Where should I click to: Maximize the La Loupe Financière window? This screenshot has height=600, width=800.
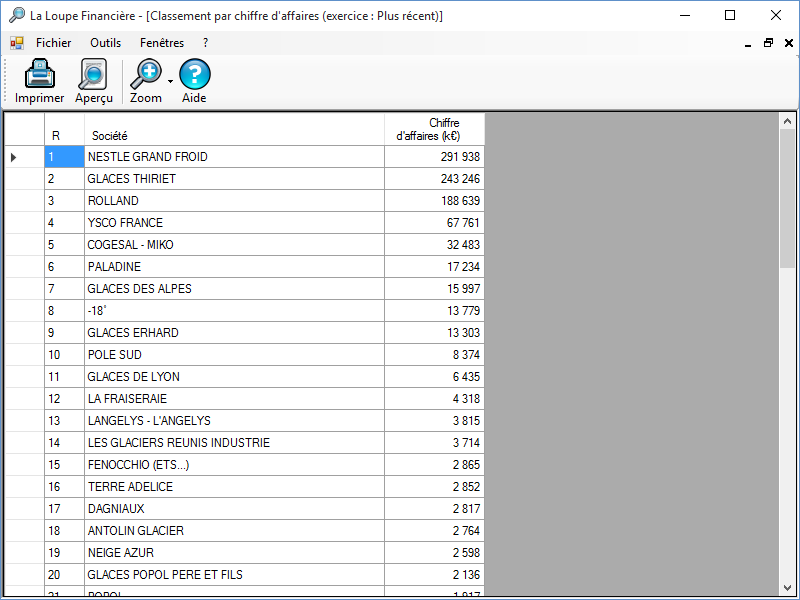(730, 15)
